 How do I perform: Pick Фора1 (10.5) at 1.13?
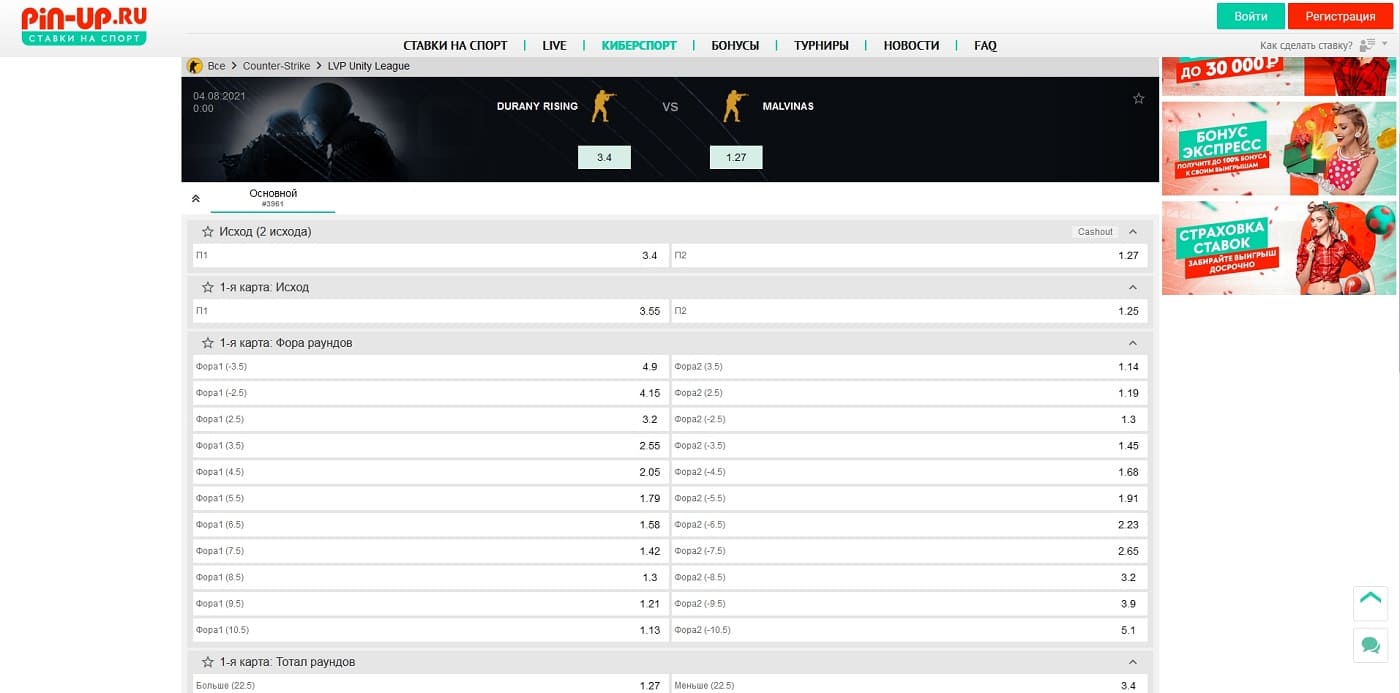coord(429,630)
